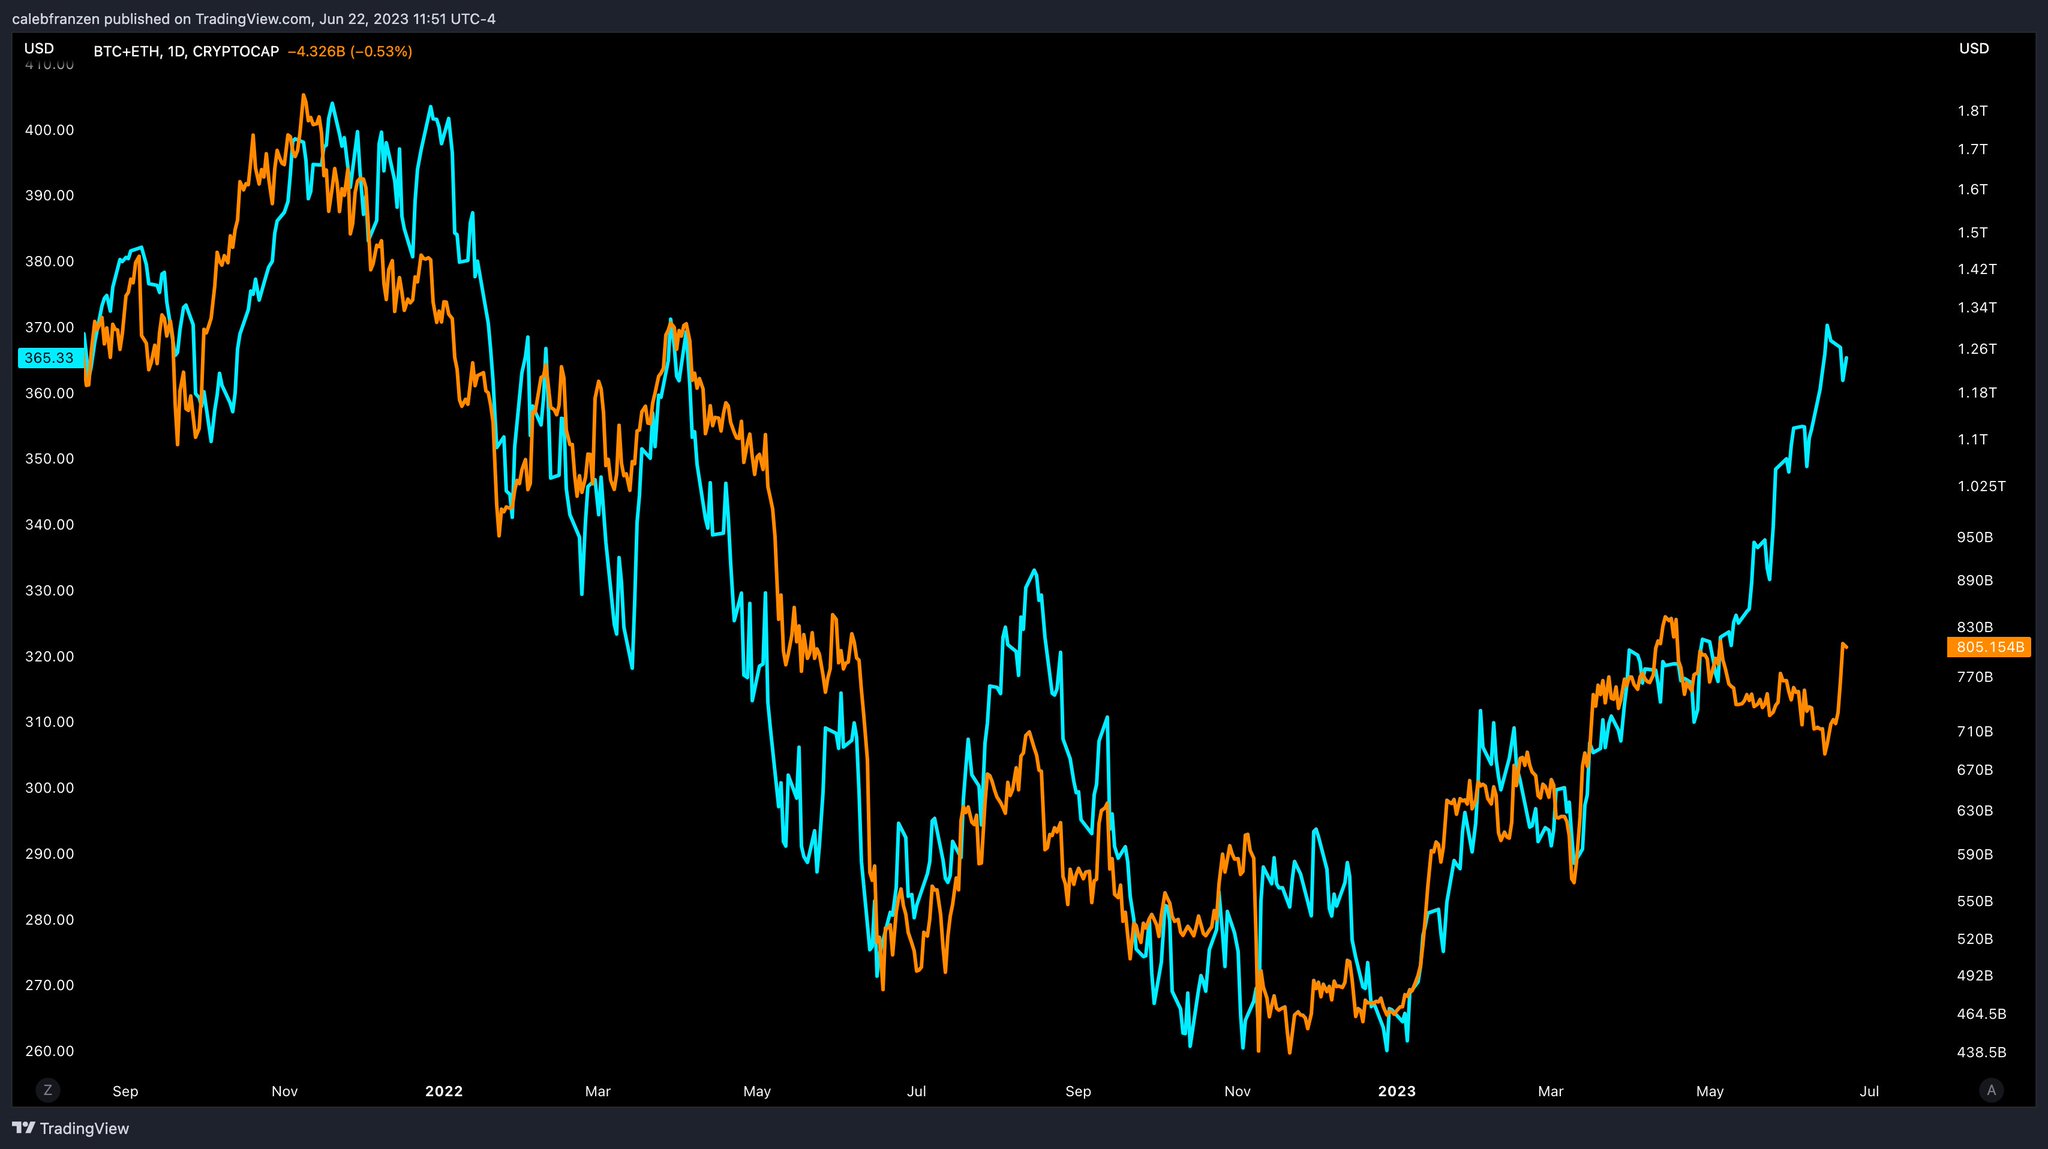Viewport: 2048px width, 1149px height.
Task: Click the 290.00 left axis value
Action: pyautogui.click(x=50, y=854)
